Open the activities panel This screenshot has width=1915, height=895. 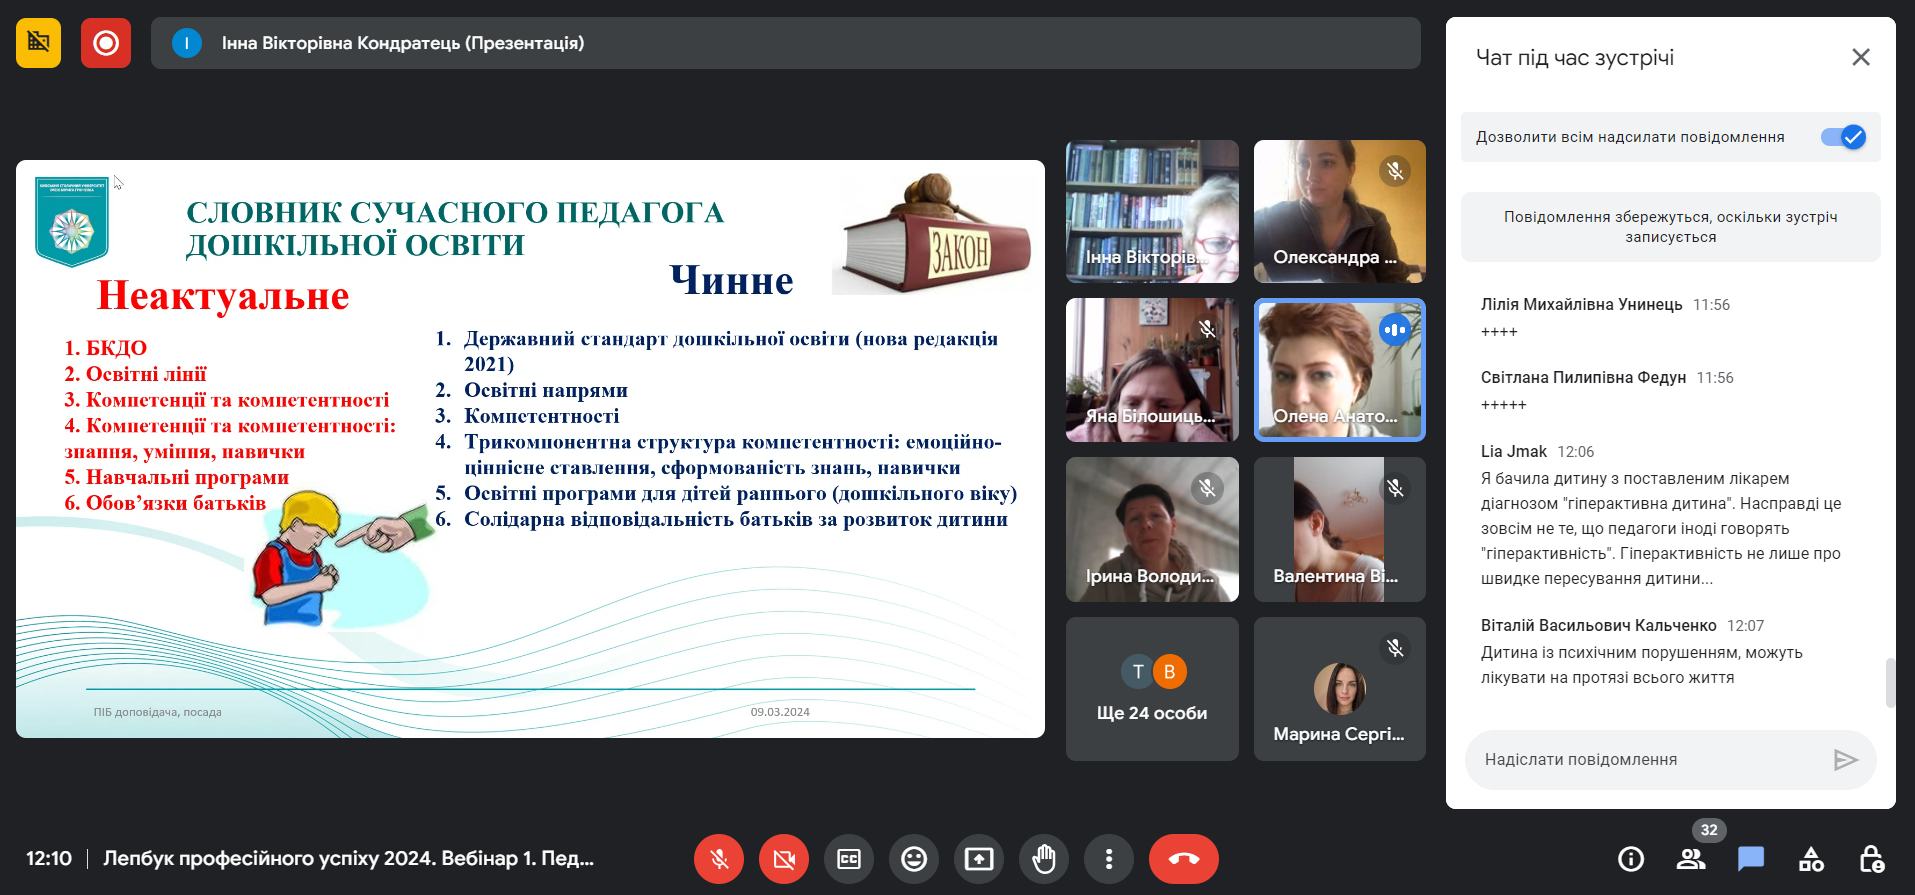tap(1811, 859)
